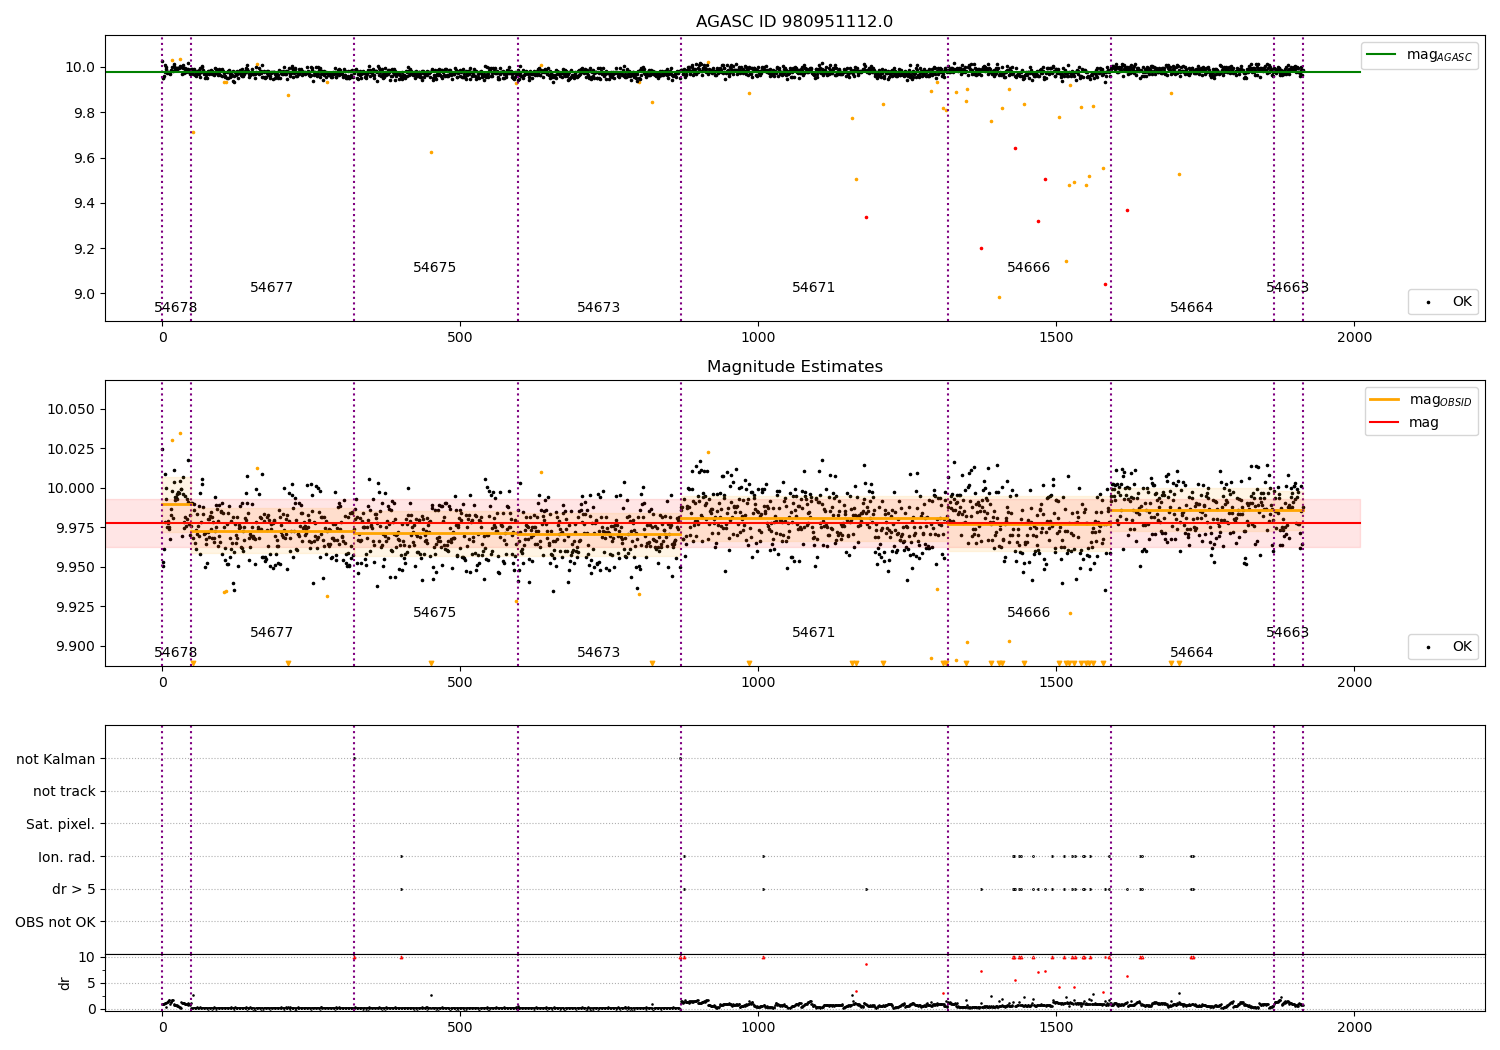Click the 'dr > 5' axis label
1500x1050 pixels.
(74, 889)
